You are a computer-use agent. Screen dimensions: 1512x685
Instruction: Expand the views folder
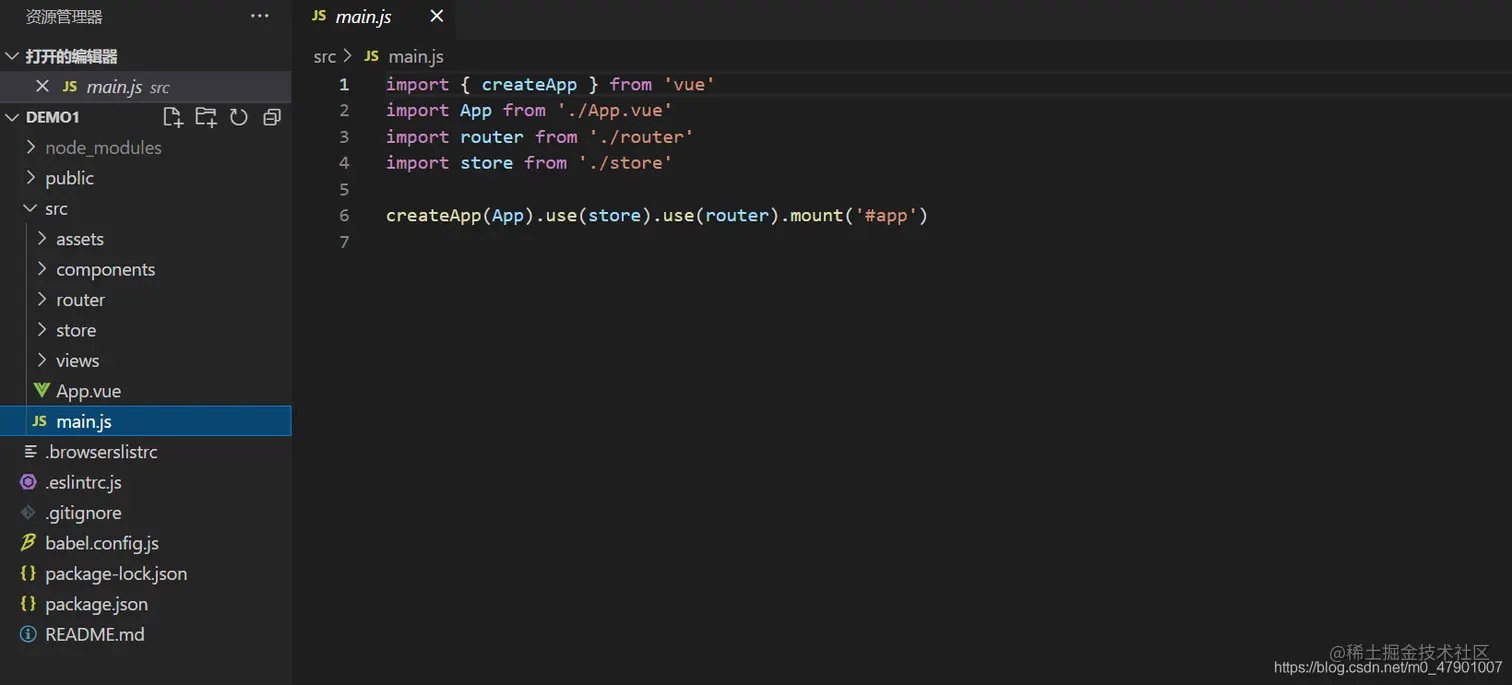42,360
